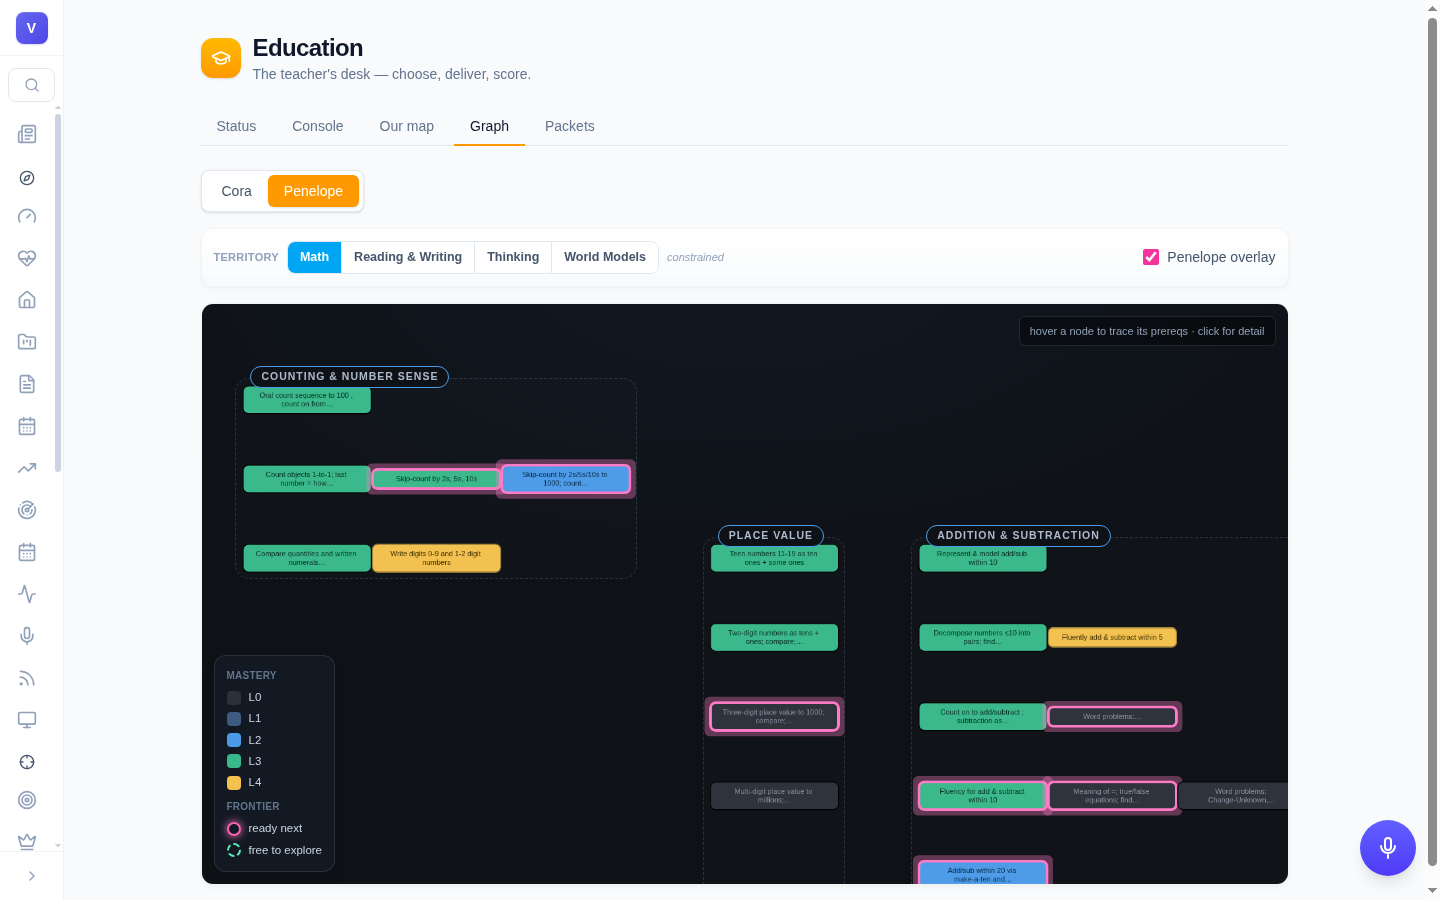1440x900 pixels.
Task: Switch to the Packets tab
Action: pyautogui.click(x=570, y=126)
